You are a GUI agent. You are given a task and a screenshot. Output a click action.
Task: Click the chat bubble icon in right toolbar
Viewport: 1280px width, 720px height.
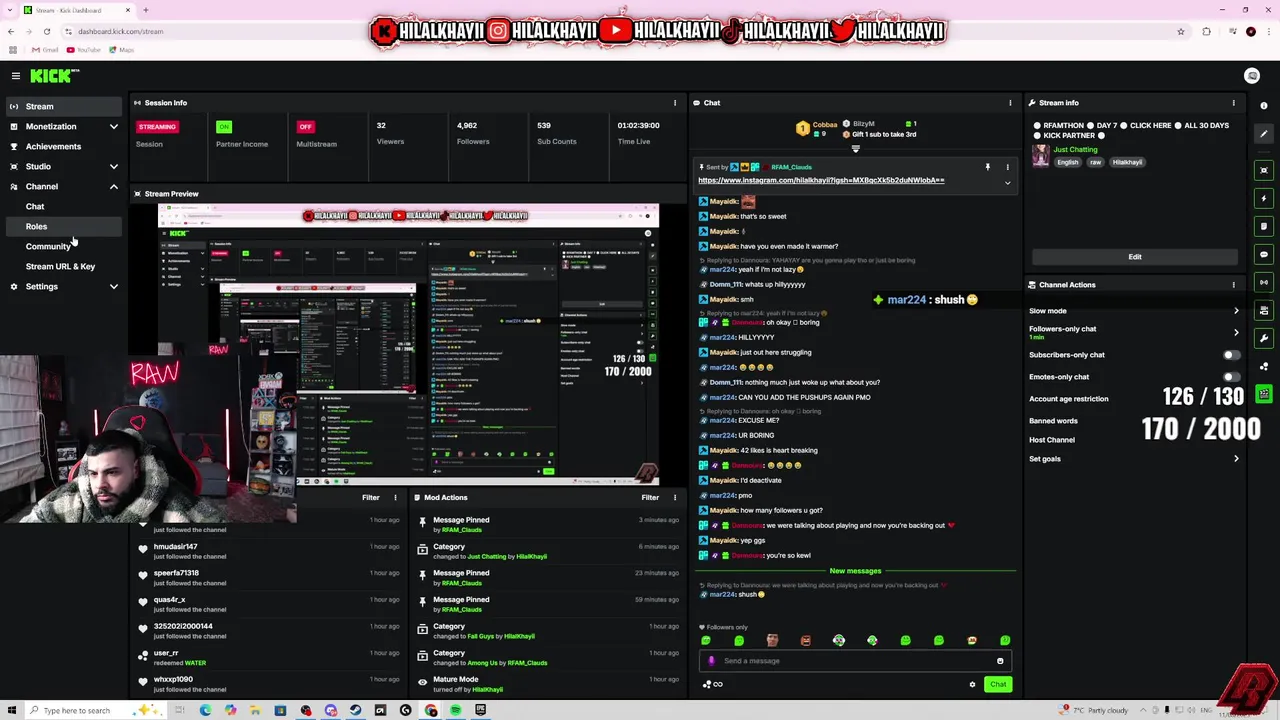[x=1265, y=254]
